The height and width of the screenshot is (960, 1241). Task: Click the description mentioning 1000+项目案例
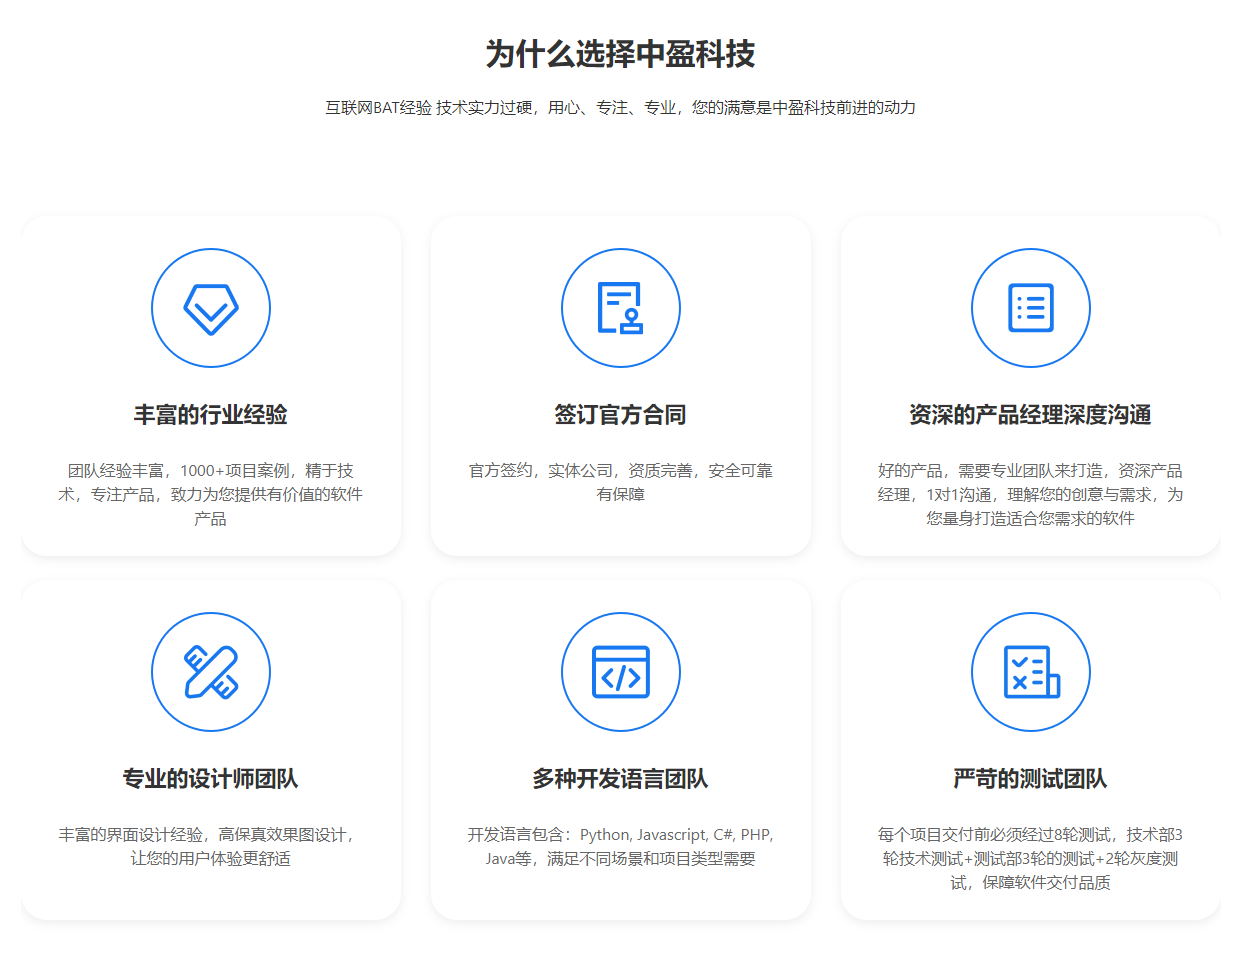pyautogui.click(x=211, y=494)
